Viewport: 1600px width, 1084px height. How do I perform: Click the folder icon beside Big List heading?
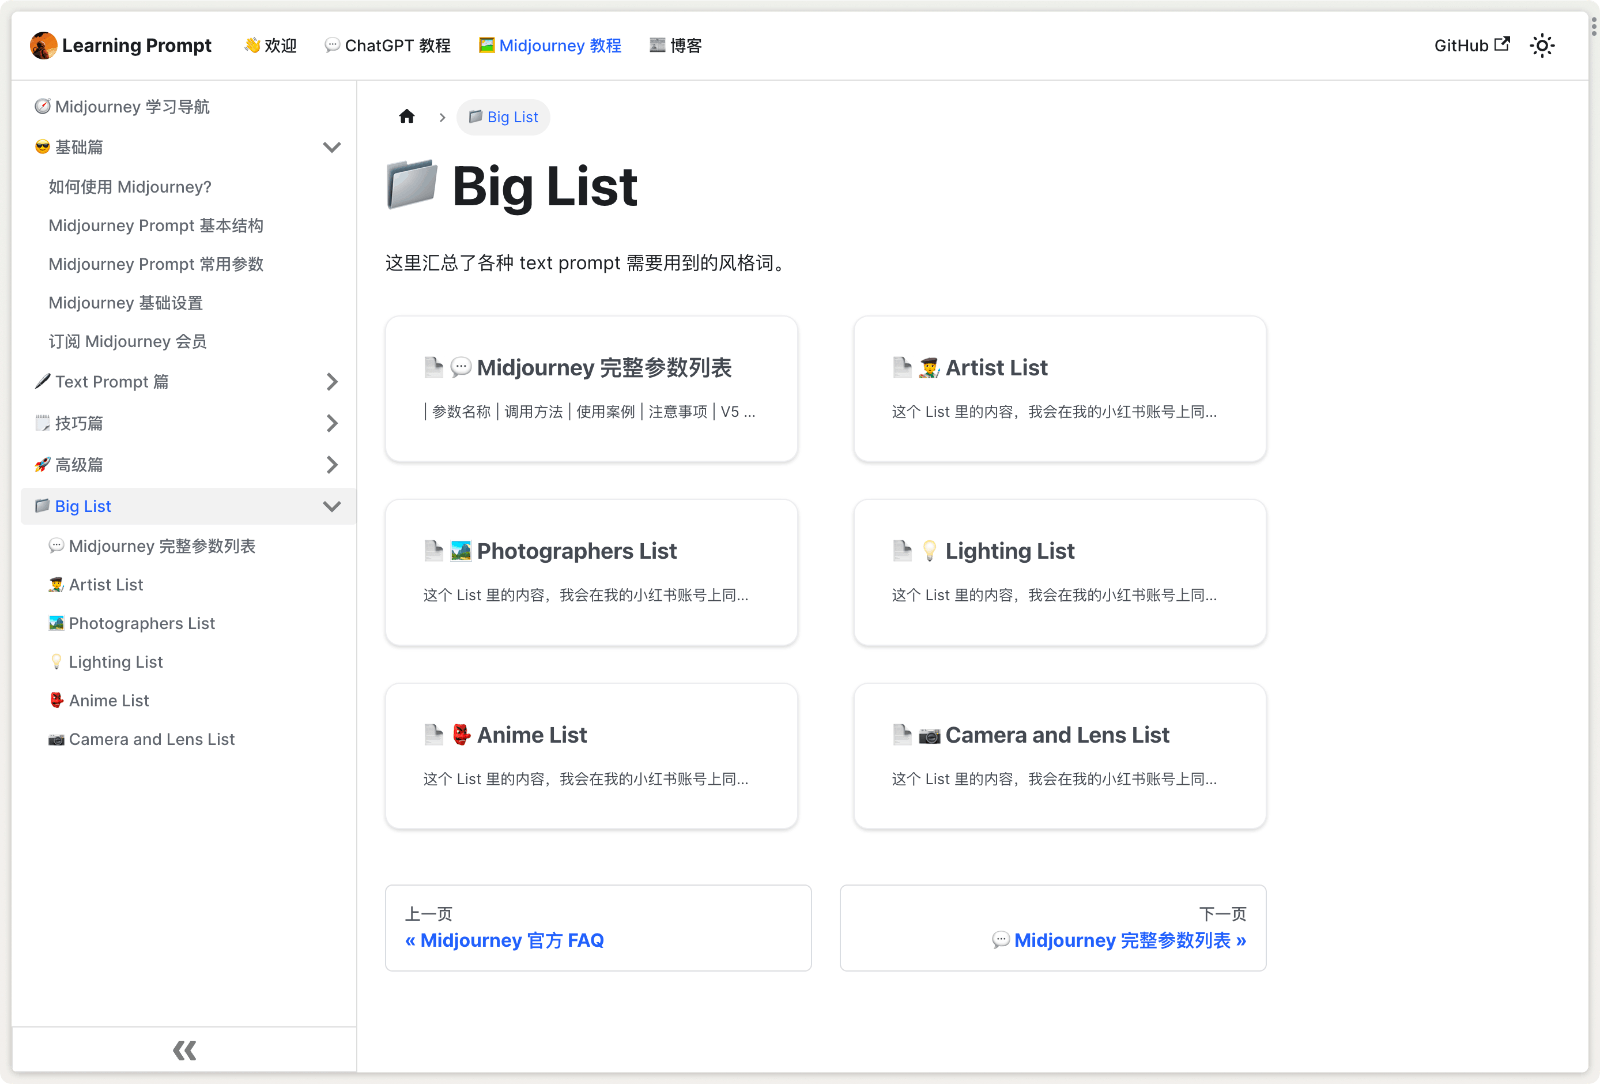click(x=412, y=184)
